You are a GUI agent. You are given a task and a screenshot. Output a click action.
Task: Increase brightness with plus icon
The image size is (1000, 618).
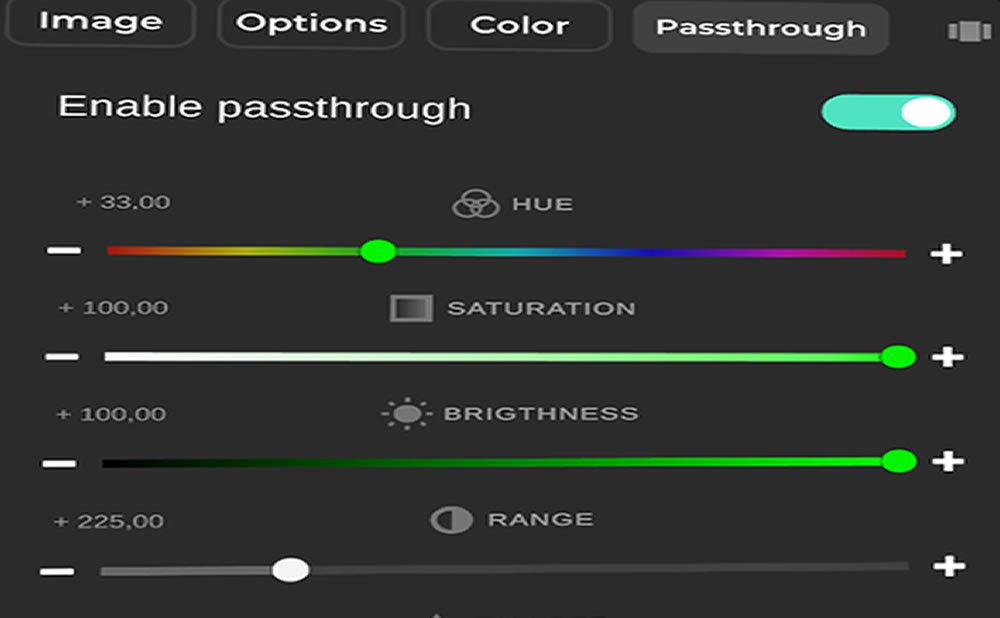coord(946,462)
